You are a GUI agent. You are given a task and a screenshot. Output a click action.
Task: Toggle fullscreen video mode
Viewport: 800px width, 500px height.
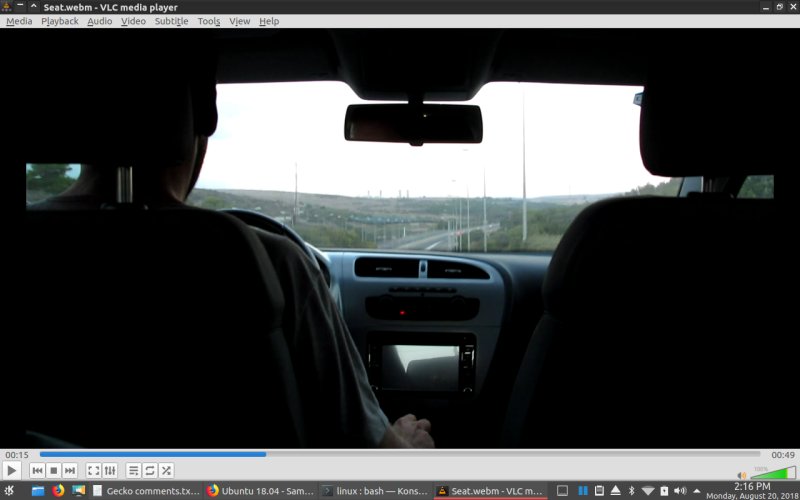[x=93, y=470]
